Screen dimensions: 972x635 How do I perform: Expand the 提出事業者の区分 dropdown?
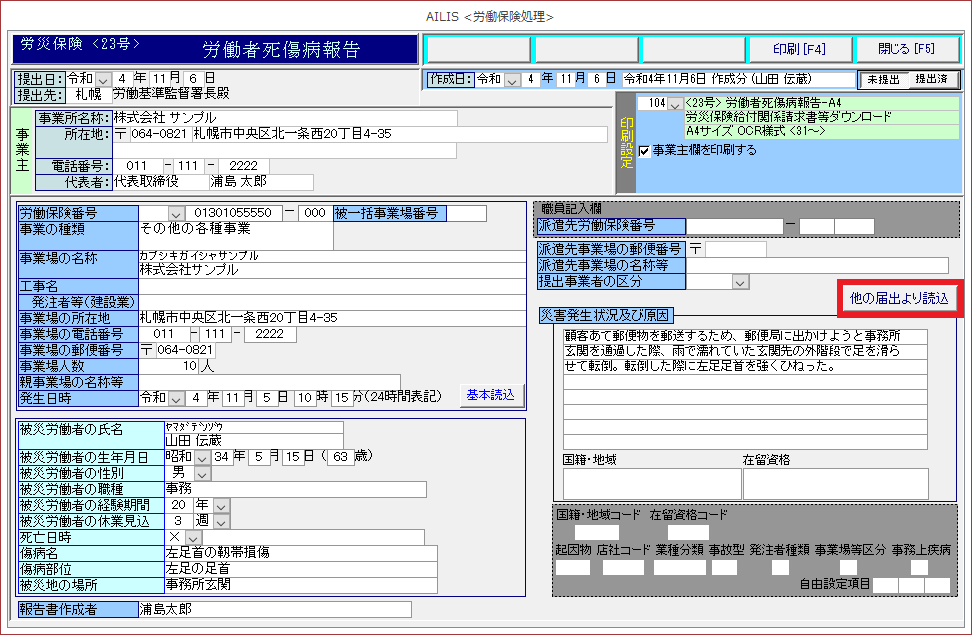[x=740, y=282]
